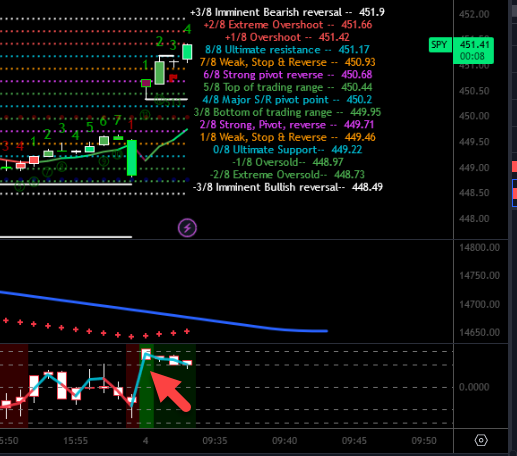Click the 450.50 price axis label
The height and width of the screenshot is (456, 517).
474,91
